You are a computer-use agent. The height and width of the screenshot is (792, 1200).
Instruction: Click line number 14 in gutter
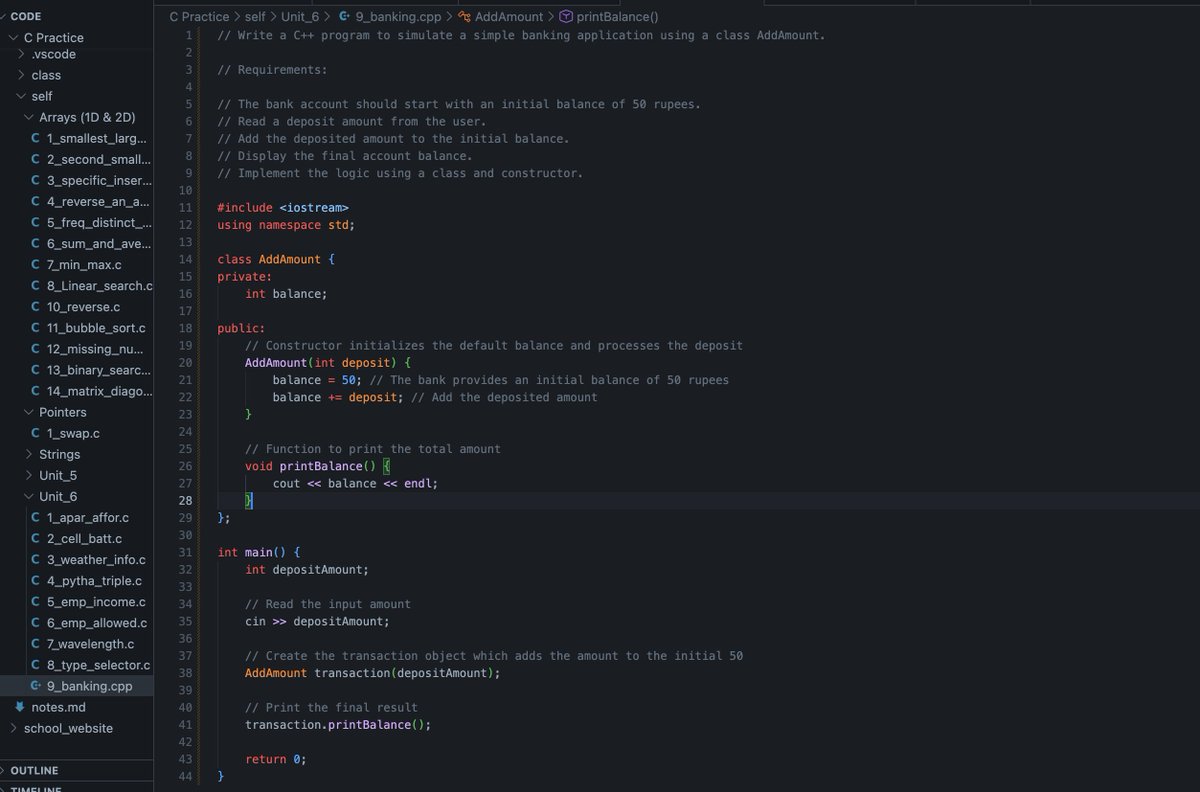click(184, 259)
